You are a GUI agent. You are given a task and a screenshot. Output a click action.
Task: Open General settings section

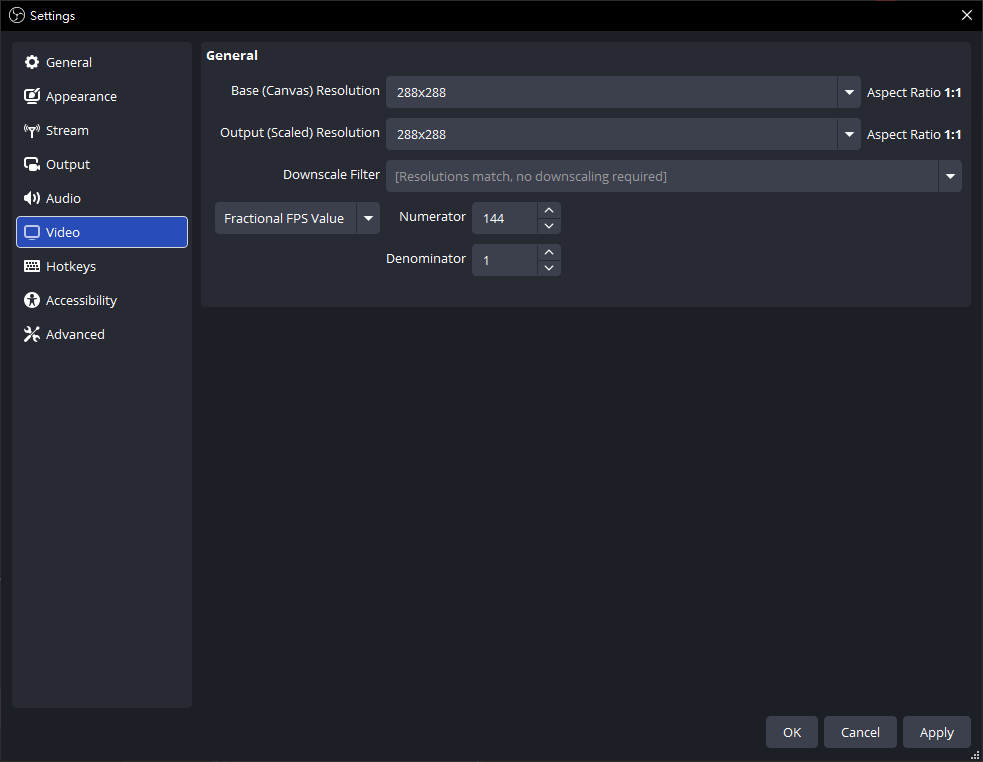(x=102, y=62)
